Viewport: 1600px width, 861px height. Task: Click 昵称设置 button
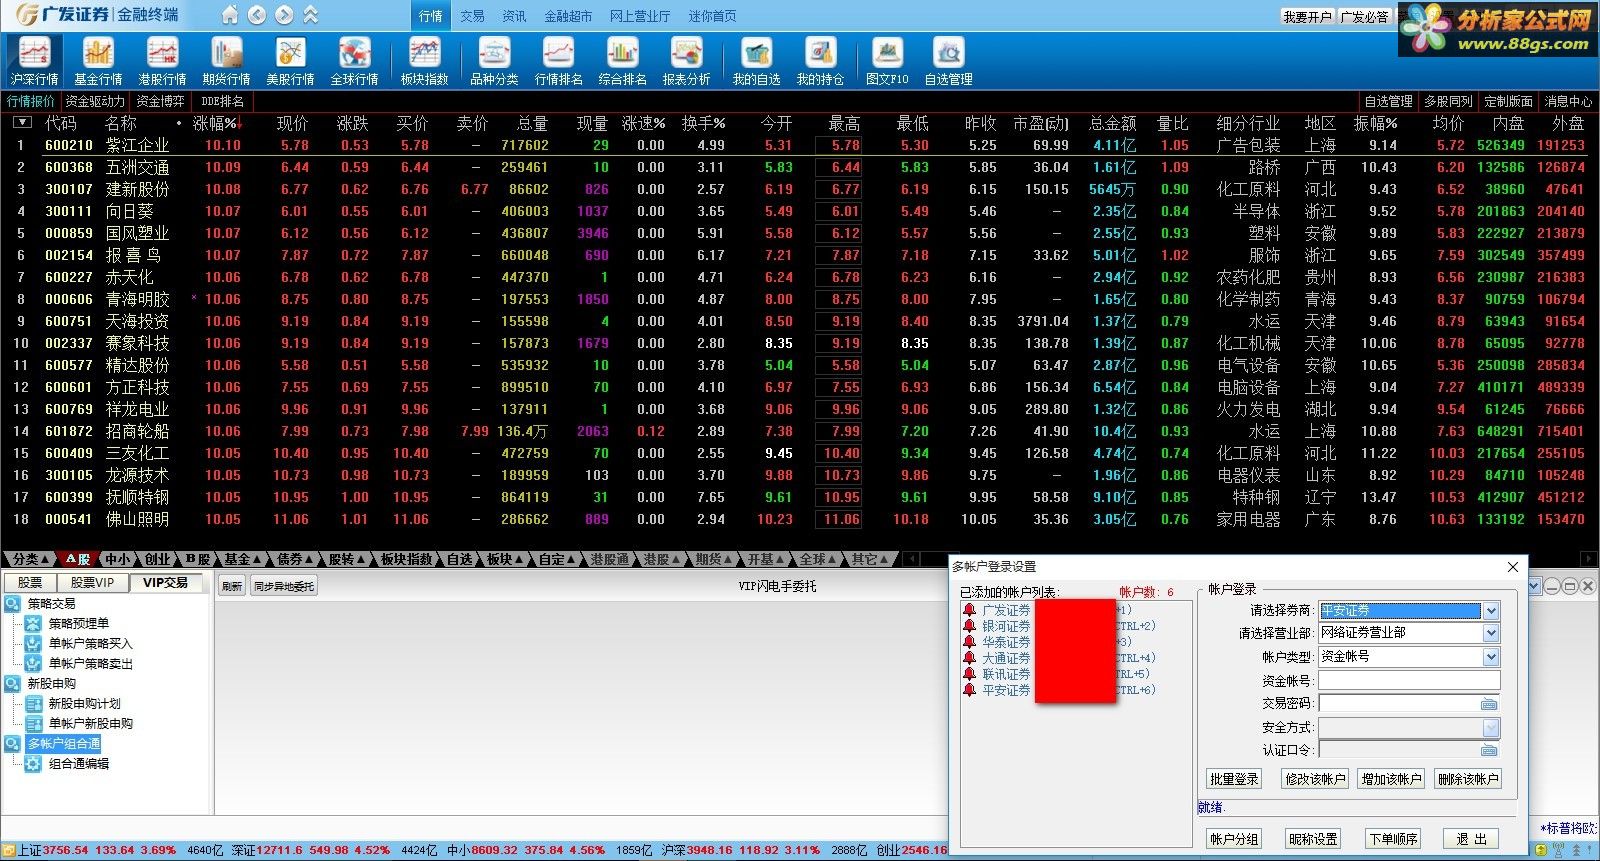coord(1313,839)
